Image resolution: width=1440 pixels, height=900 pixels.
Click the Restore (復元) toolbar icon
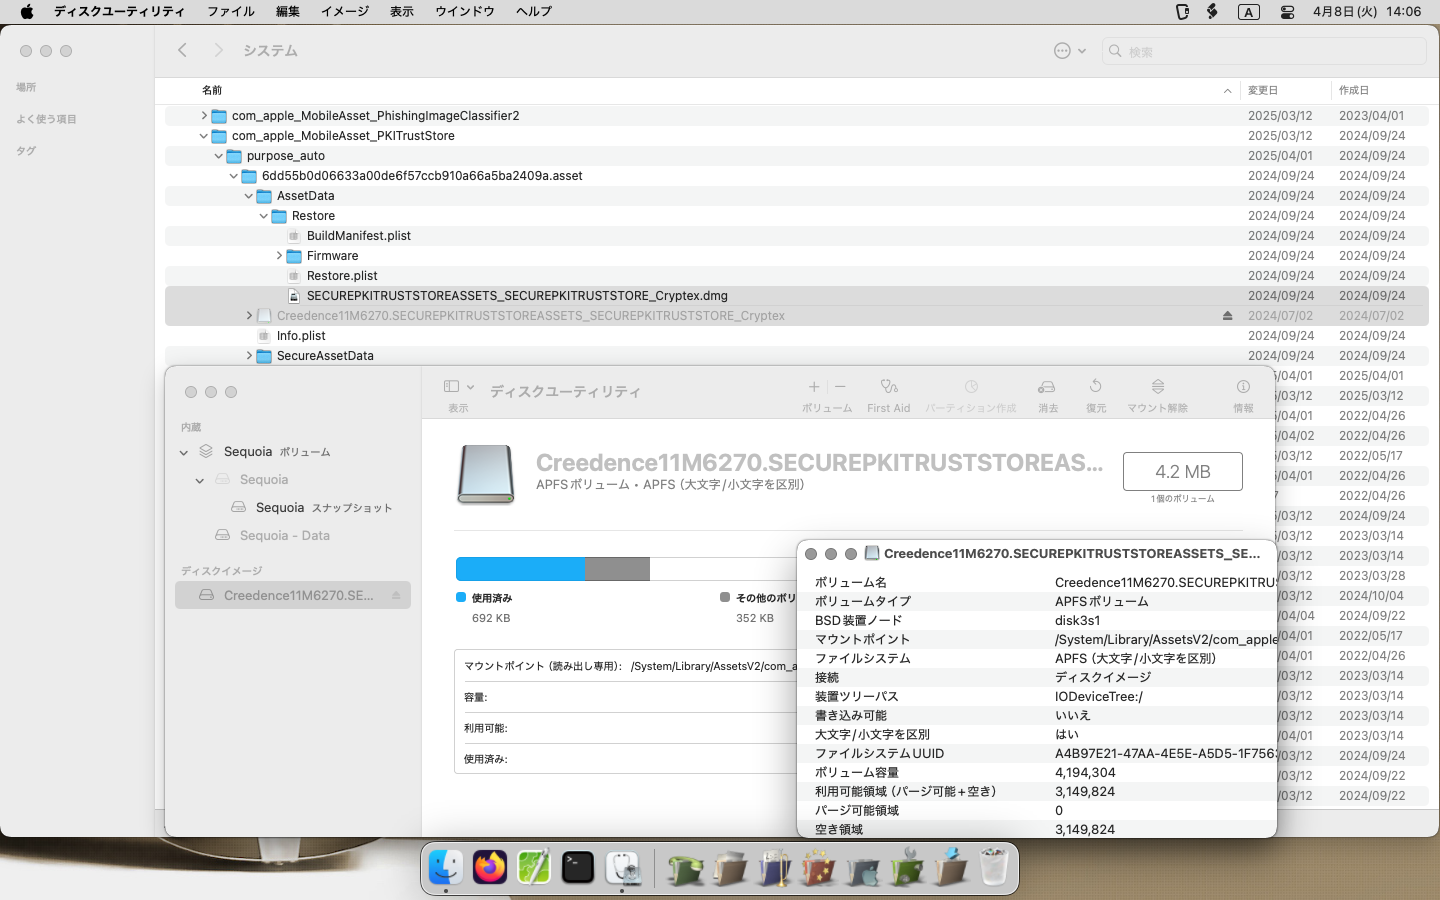coord(1096,387)
